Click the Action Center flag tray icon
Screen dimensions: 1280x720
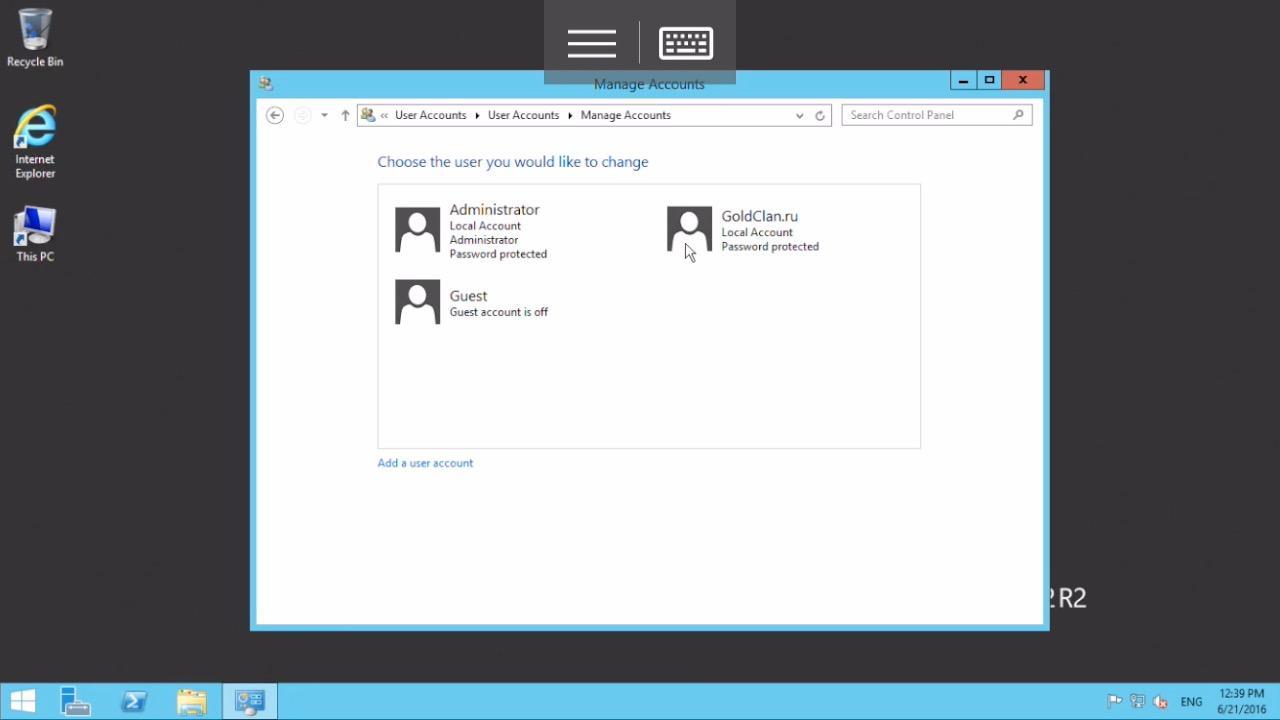point(1114,702)
